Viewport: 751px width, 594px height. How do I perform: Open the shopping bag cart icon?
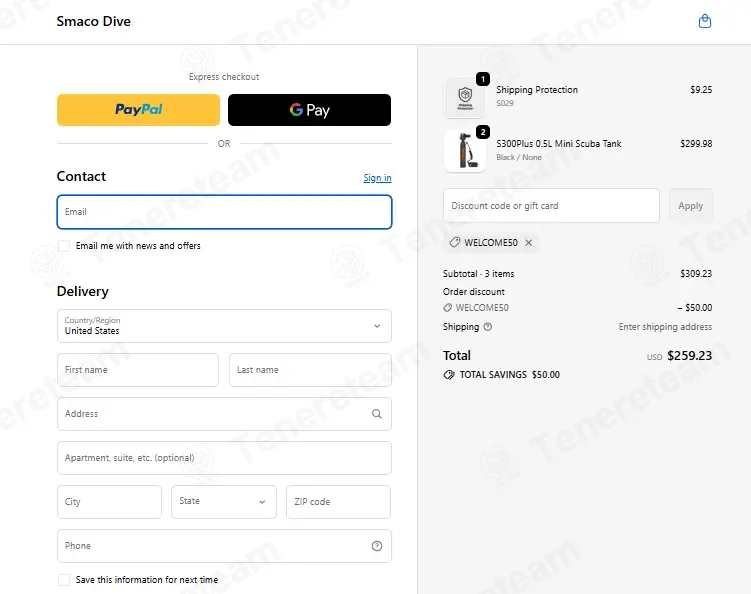[705, 21]
